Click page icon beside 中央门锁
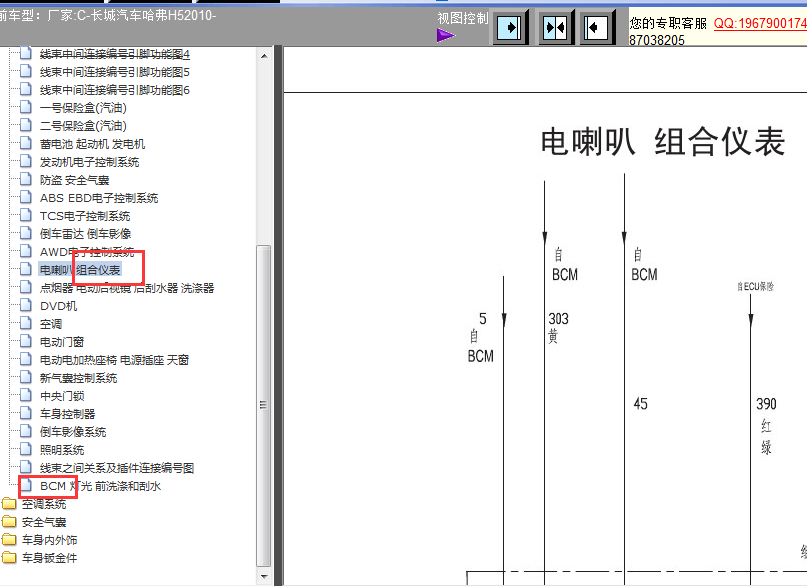807x586 pixels. point(26,395)
